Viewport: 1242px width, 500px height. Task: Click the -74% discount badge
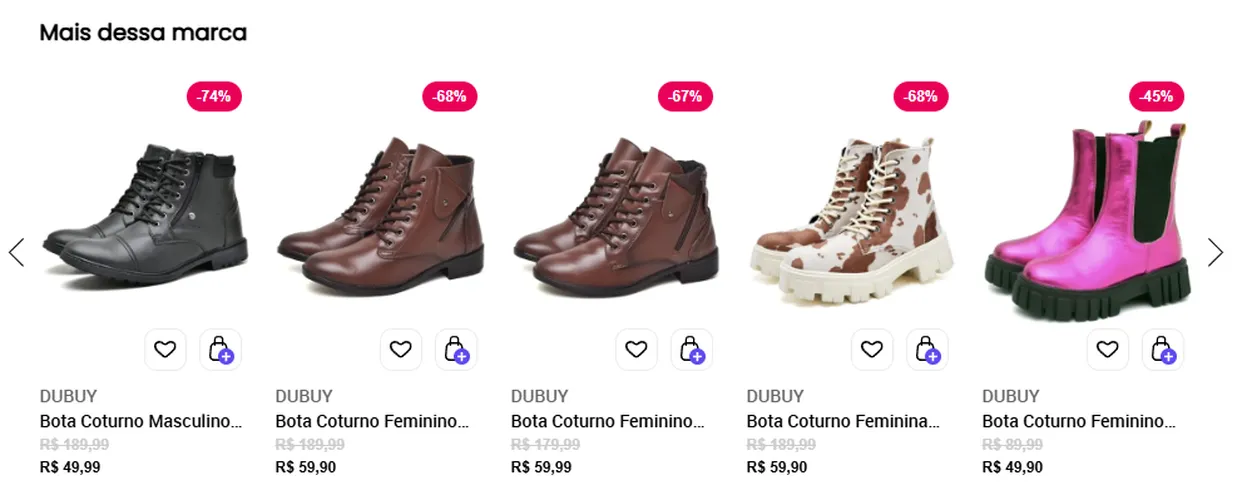(x=214, y=97)
